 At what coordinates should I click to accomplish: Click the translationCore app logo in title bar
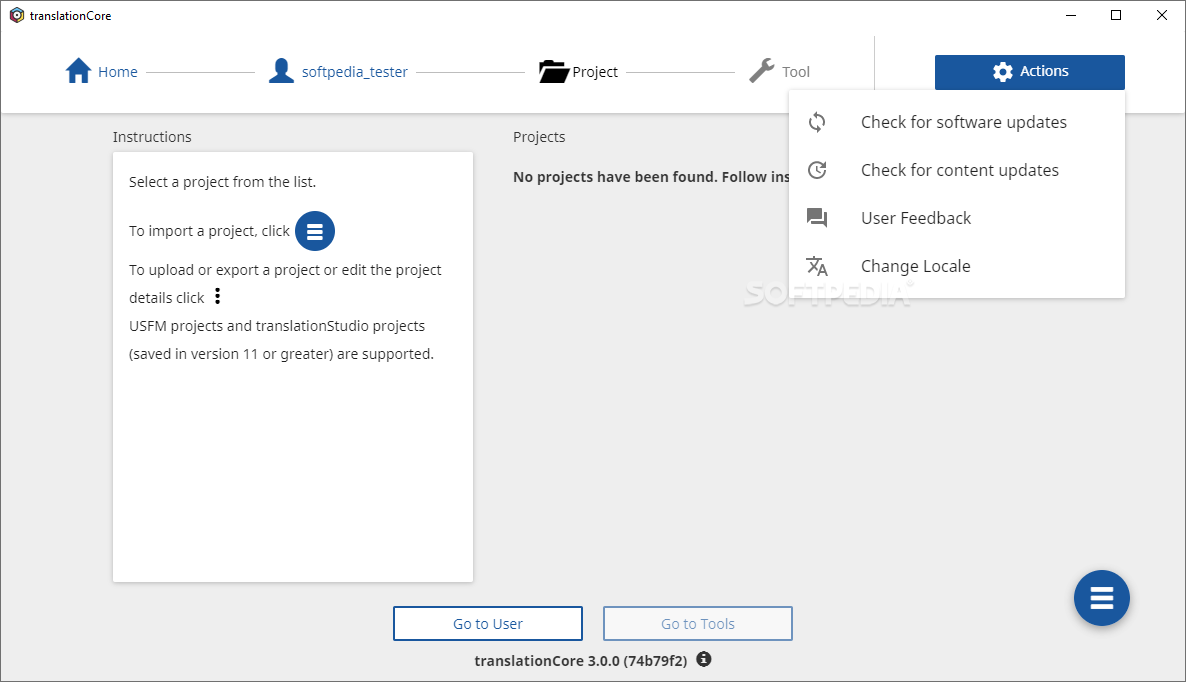[17, 15]
